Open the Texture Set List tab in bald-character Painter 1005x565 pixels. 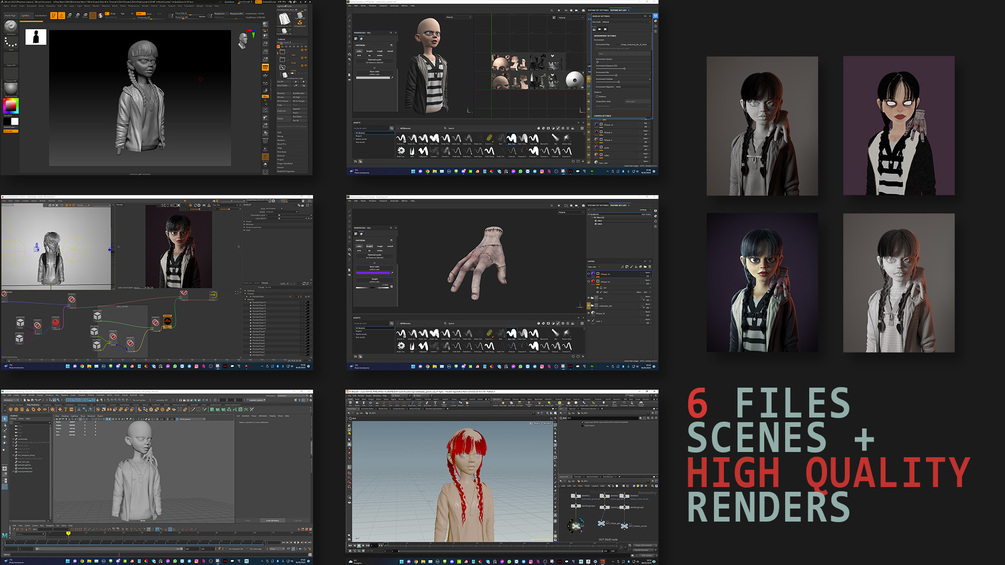(x=619, y=10)
